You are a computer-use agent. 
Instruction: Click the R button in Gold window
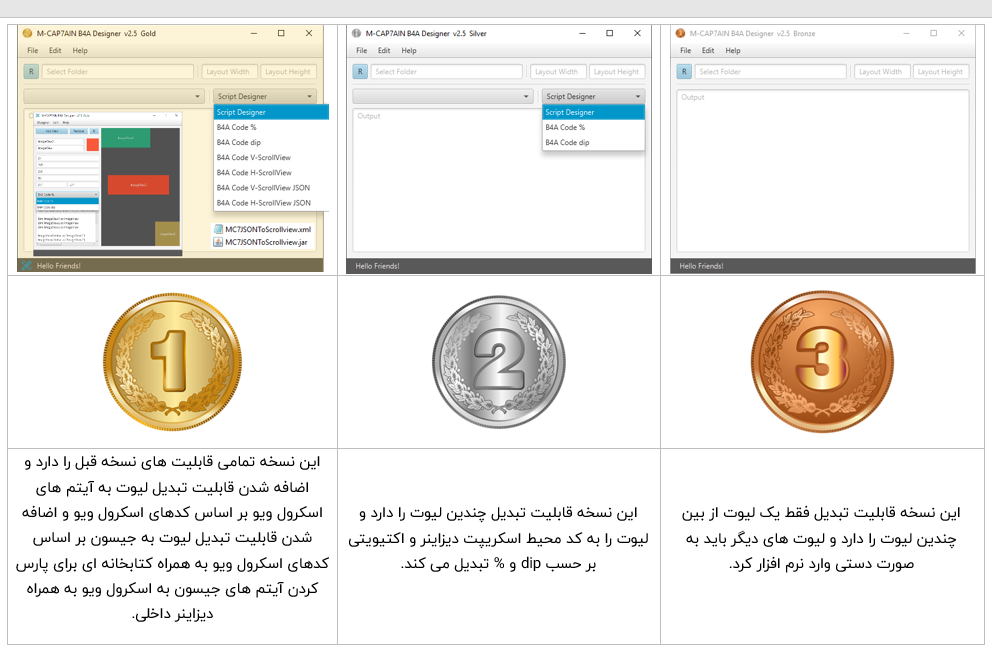click(31, 72)
